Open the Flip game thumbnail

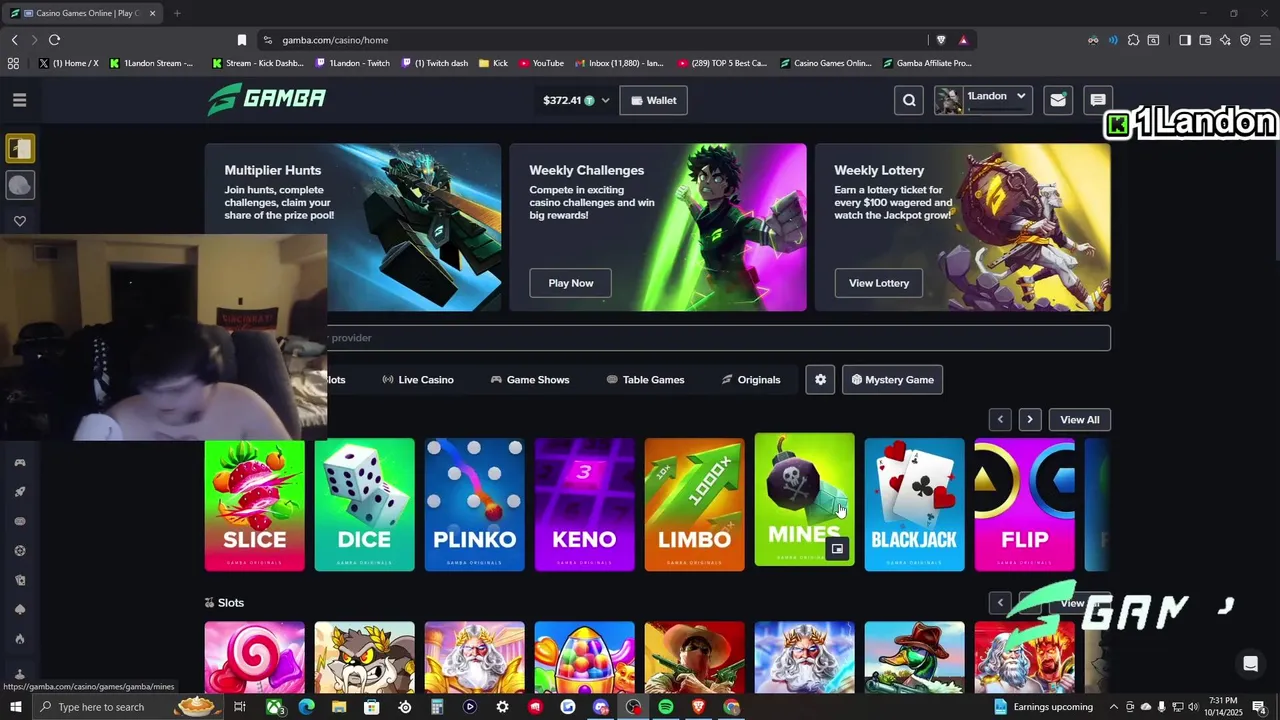[1025, 505]
